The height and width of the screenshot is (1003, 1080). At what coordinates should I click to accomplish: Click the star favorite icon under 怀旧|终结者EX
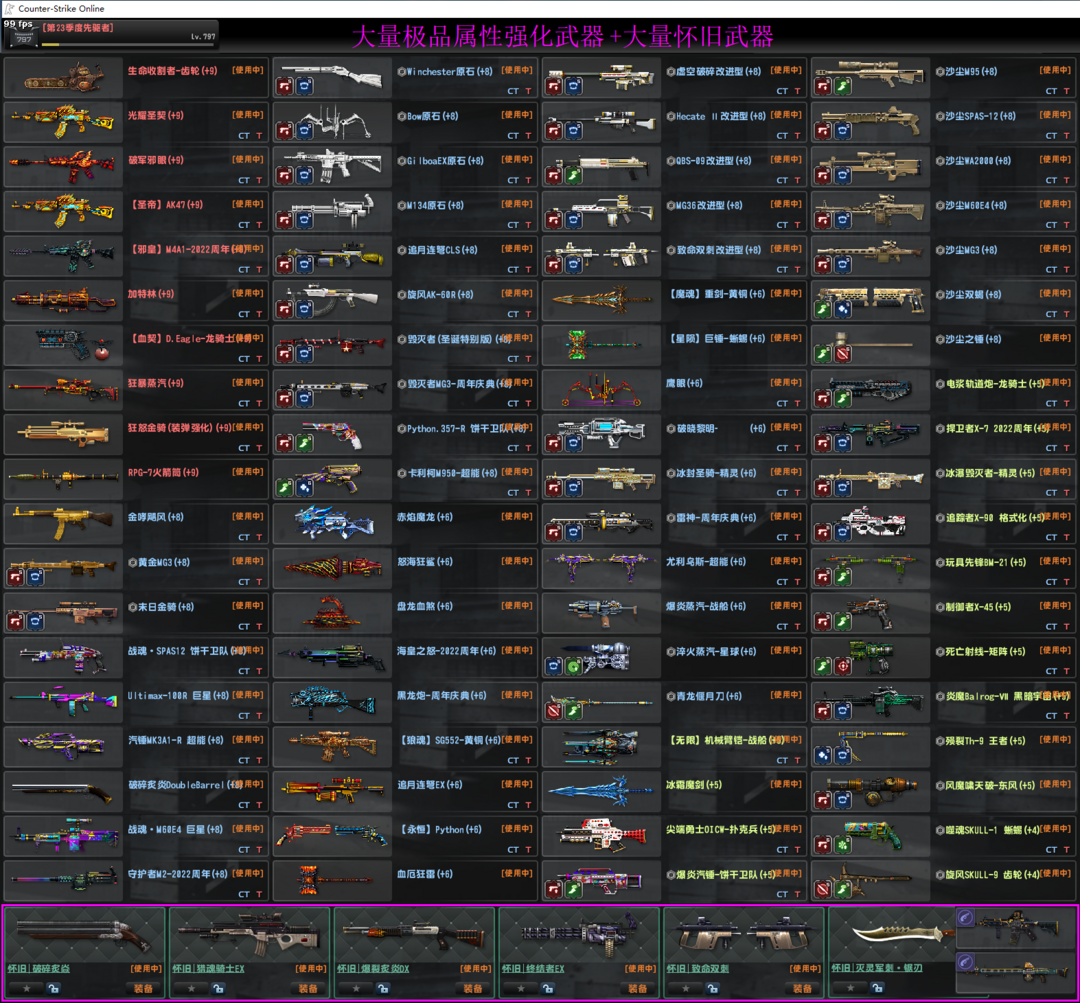522,988
